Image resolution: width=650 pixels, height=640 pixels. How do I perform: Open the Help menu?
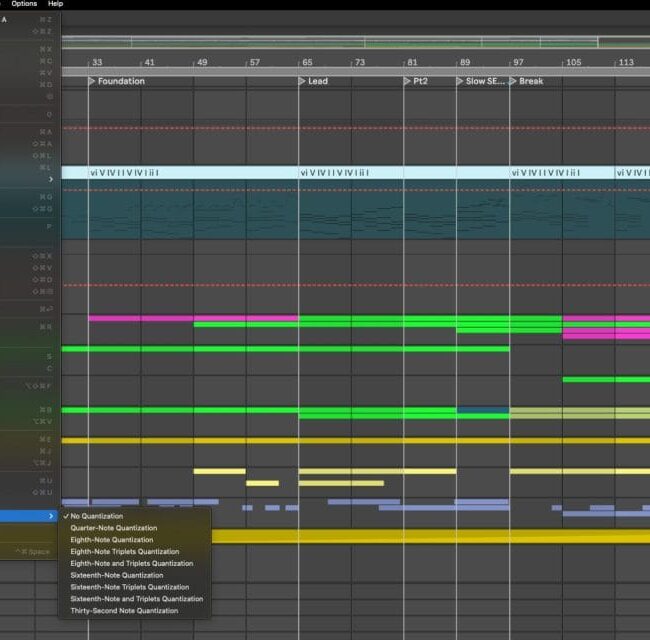(x=55, y=4)
